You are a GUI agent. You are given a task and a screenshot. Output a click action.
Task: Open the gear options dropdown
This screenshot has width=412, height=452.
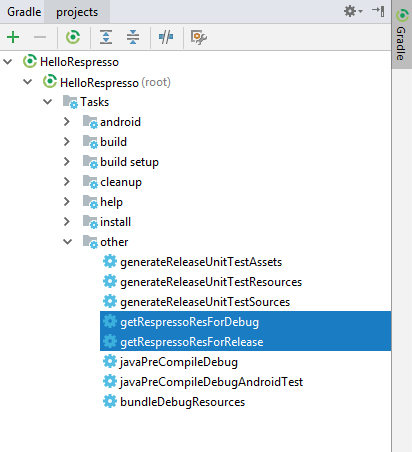point(353,12)
